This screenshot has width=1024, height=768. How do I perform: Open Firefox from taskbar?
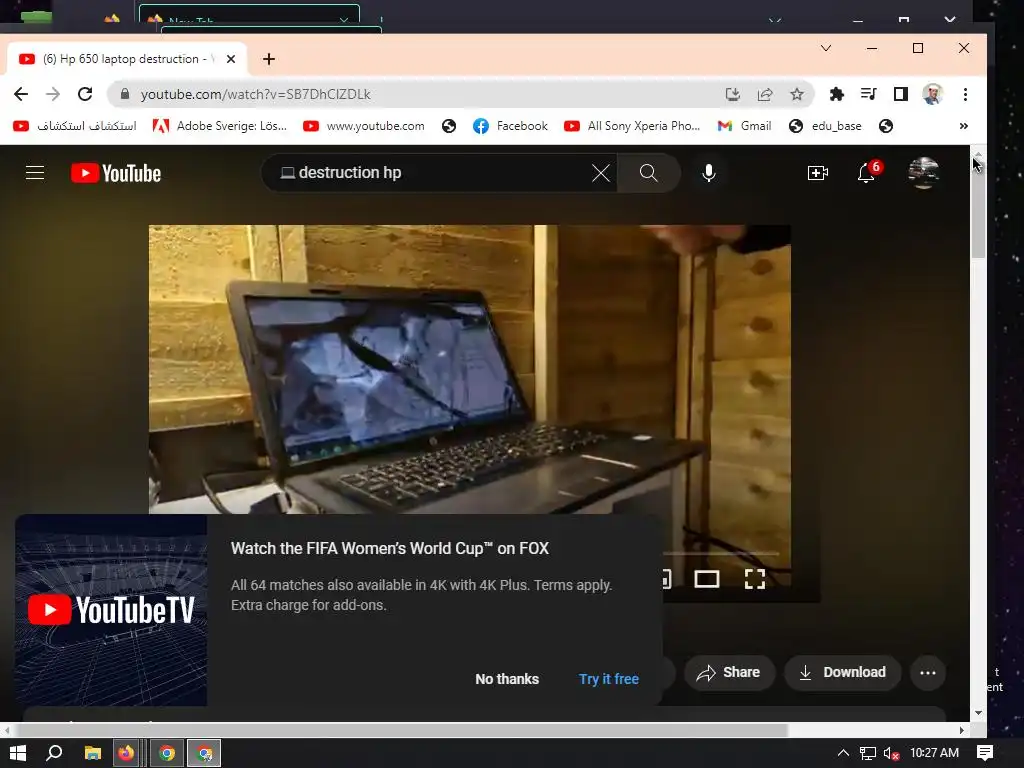click(x=125, y=753)
